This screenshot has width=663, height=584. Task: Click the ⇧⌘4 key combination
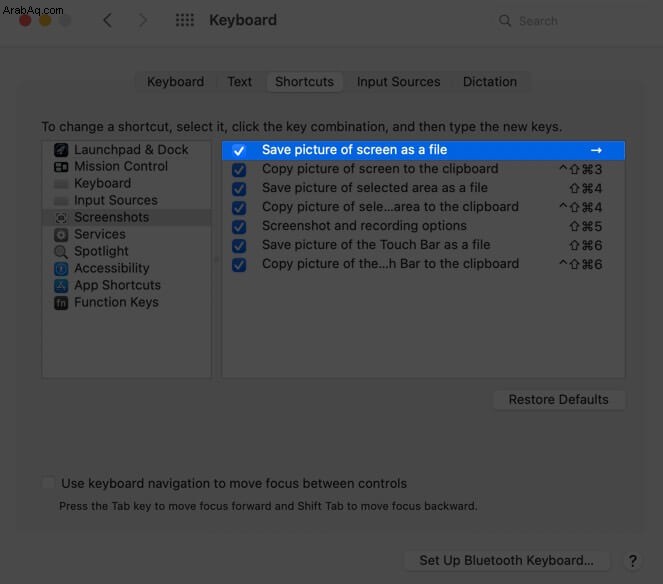[586, 189]
